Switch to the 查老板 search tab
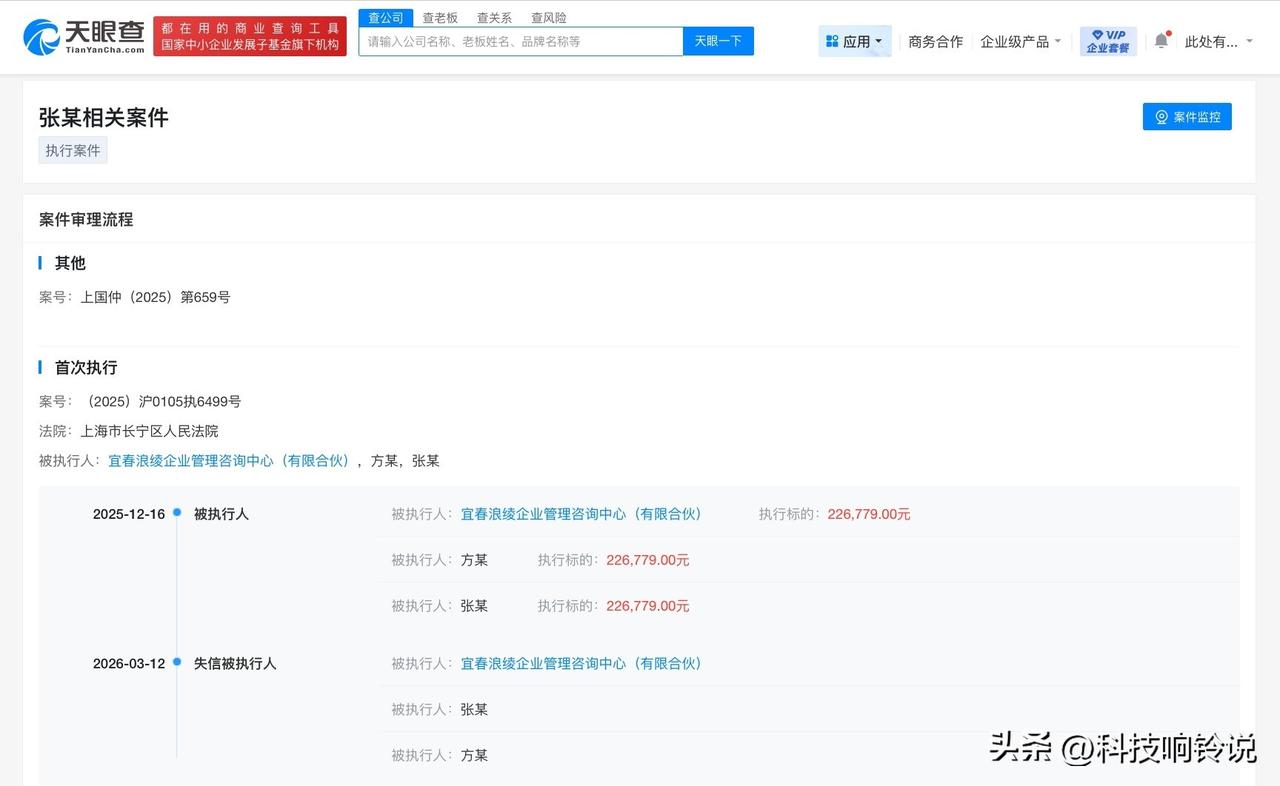The width and height of the screenshot is (1280, 786). (x=440, y=17)
